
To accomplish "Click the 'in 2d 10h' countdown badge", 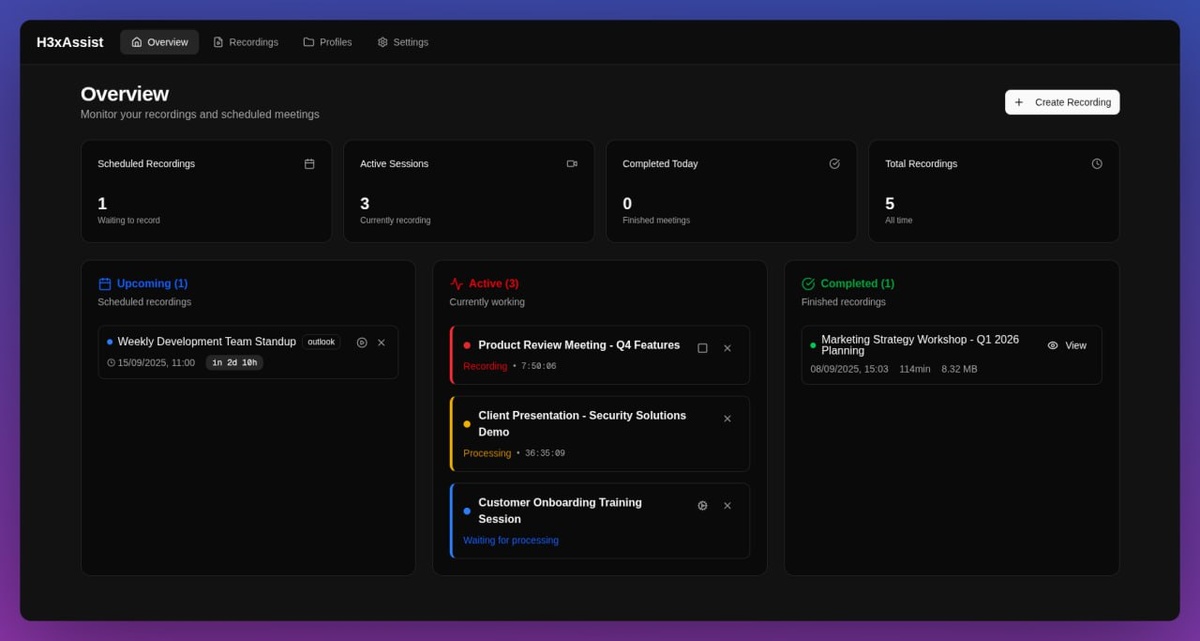I will [235, 363].
